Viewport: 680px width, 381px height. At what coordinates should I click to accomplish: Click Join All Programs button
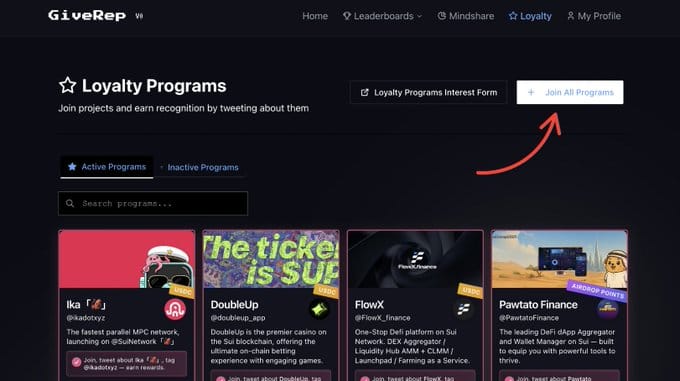click(x=570, y=92)
